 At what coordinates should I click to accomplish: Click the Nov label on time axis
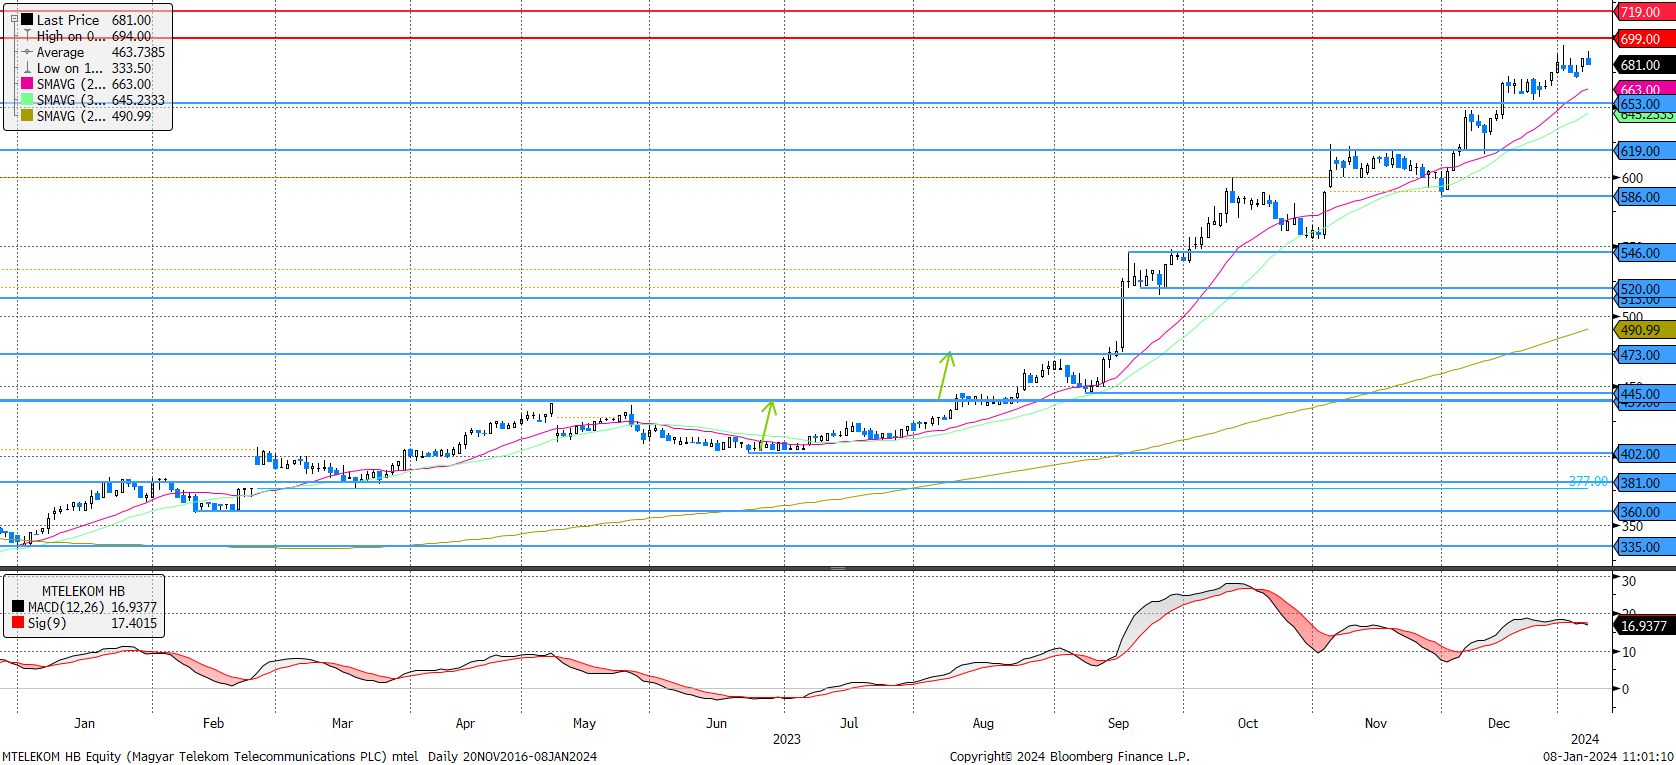(x=1376, y=723)
